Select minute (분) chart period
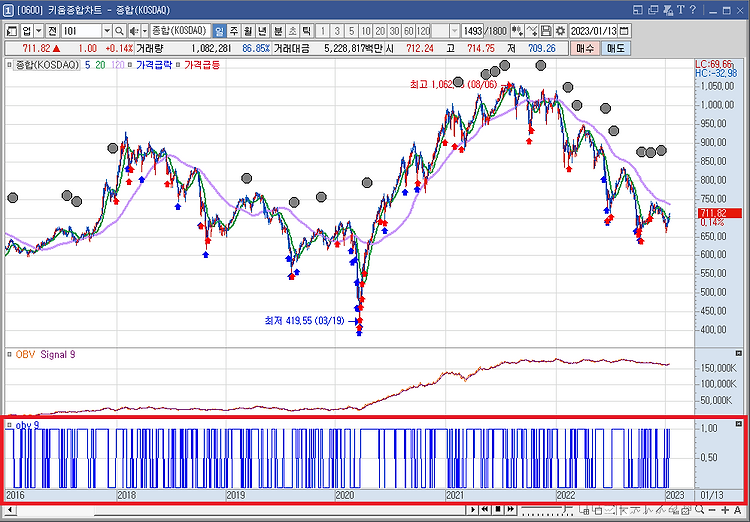Viewport: 750px width, 522px height. point(278,31)
